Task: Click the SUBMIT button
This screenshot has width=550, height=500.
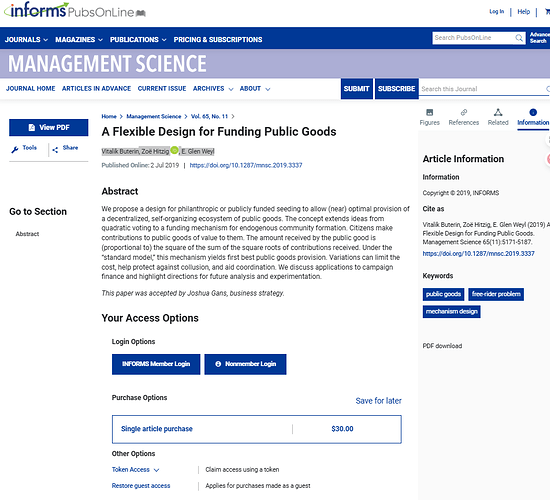Action: 356,89
